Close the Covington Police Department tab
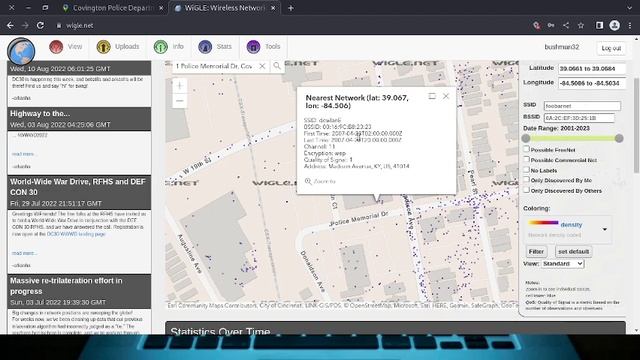This screenshot has width=640, height=360. tap(161, 8)
